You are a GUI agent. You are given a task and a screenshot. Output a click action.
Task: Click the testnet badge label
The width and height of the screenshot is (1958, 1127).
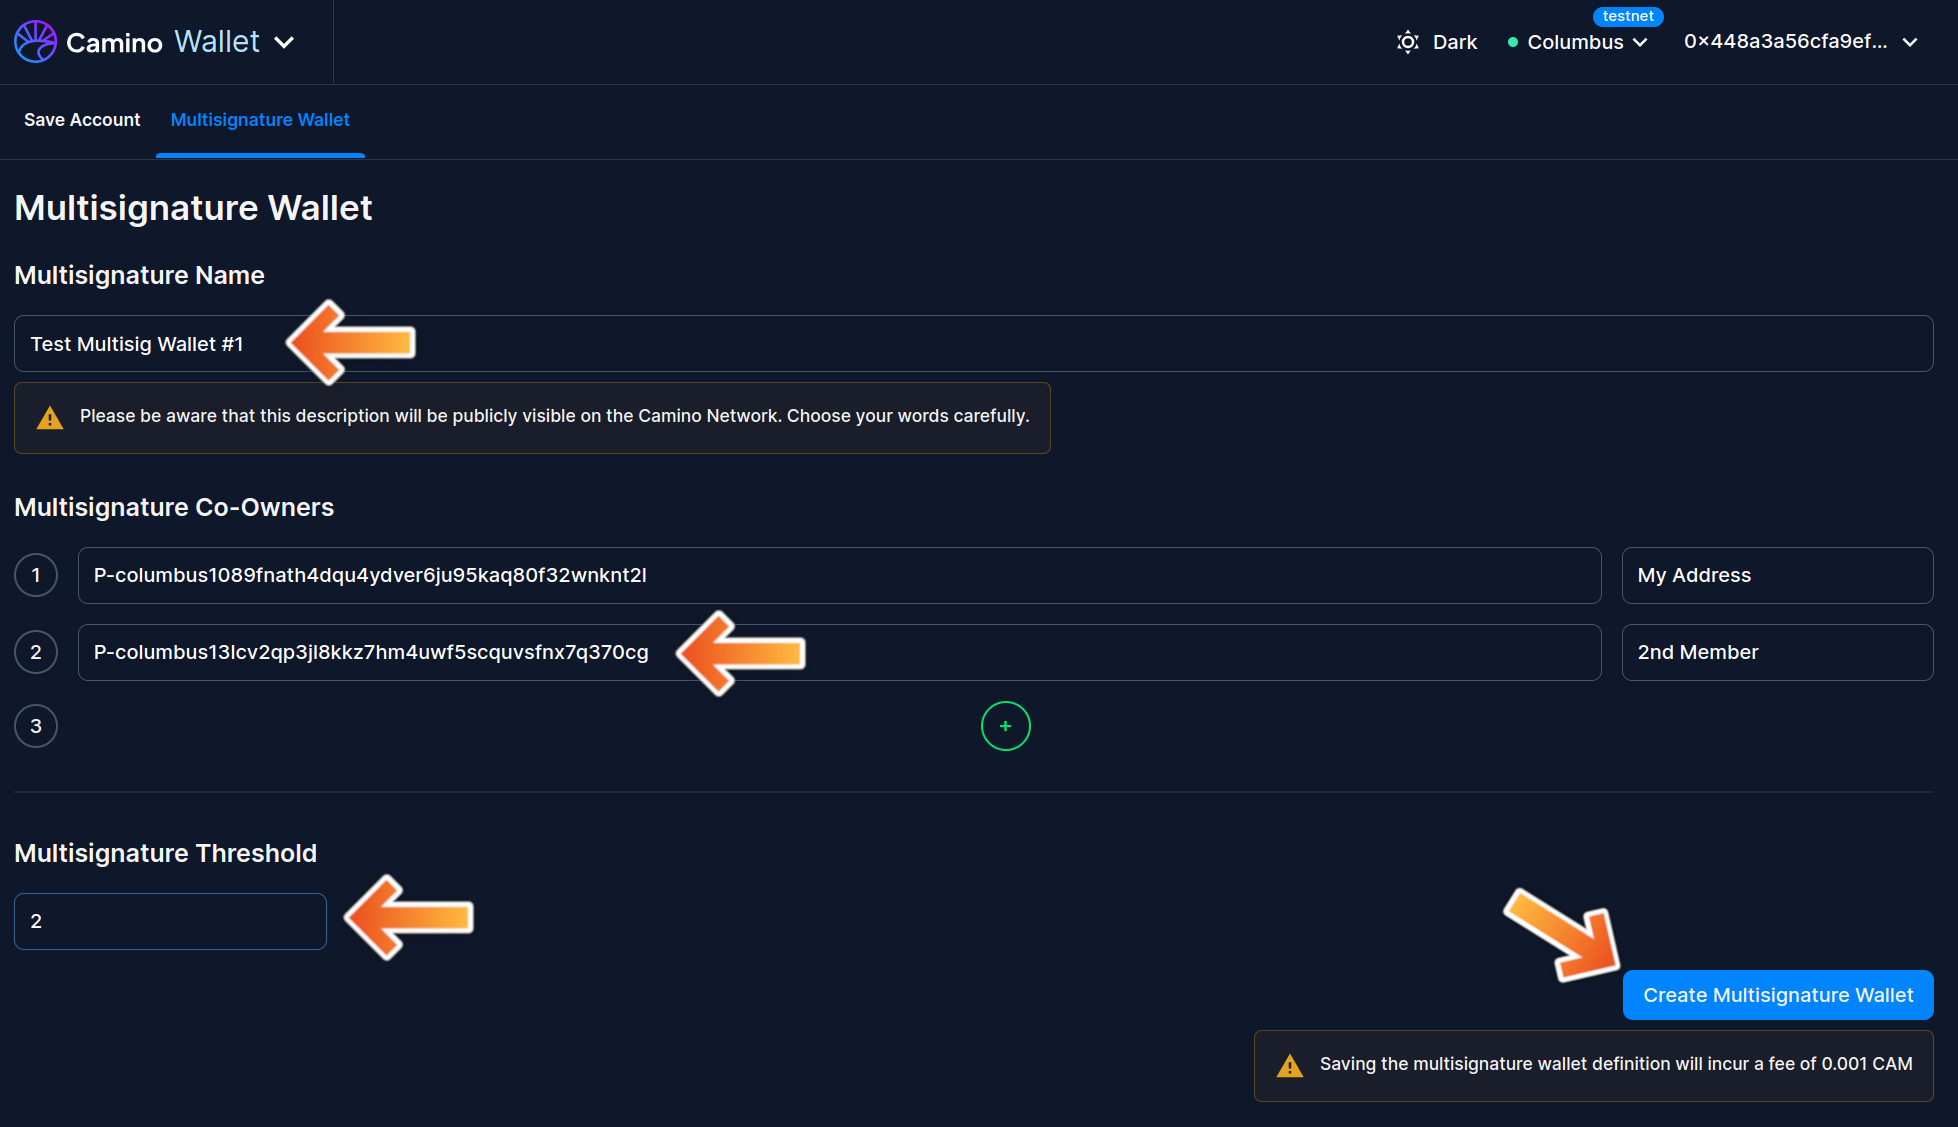tap(1627, 16)
